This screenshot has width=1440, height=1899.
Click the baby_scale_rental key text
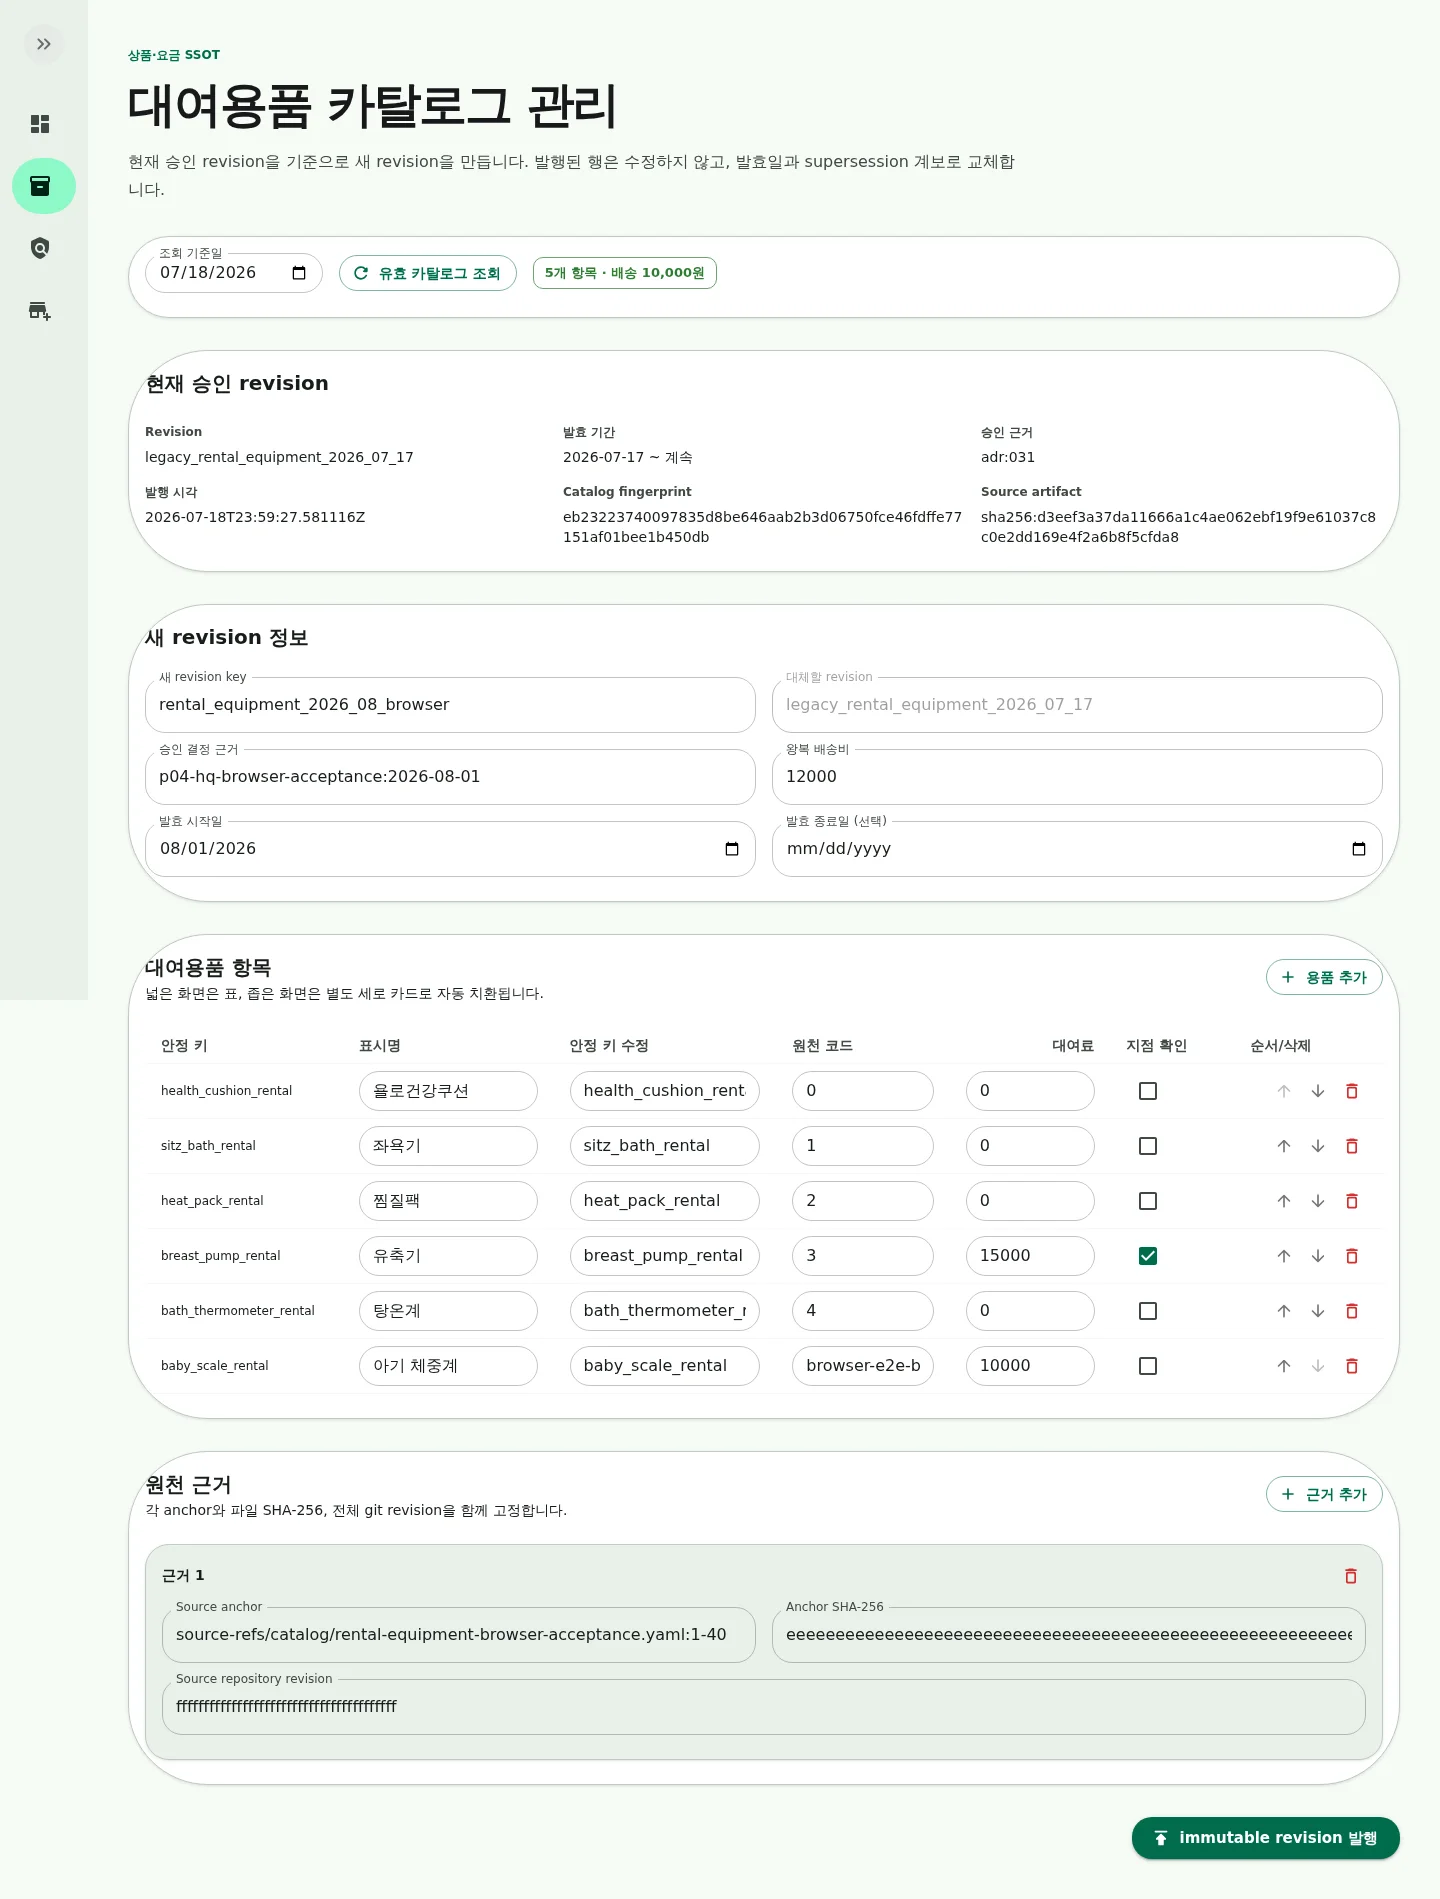tap(215, 1366)
